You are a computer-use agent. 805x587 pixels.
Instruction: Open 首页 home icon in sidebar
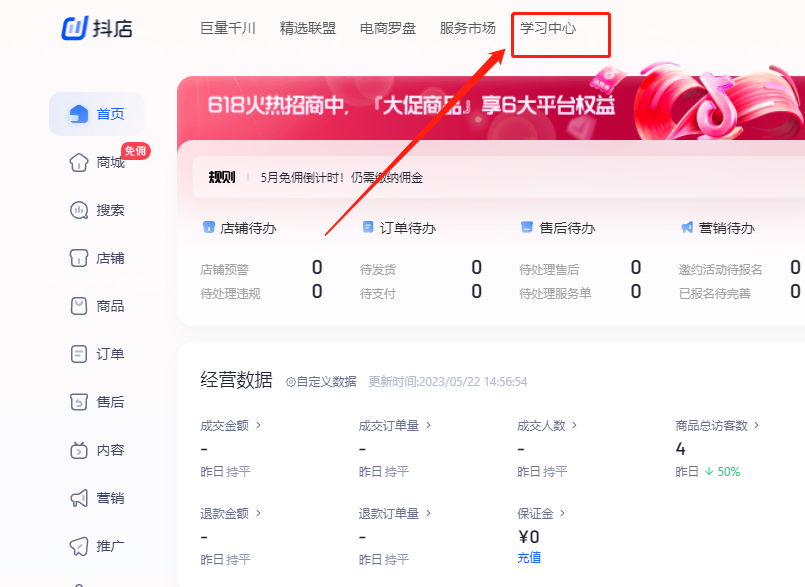click(x=79, y=114)
